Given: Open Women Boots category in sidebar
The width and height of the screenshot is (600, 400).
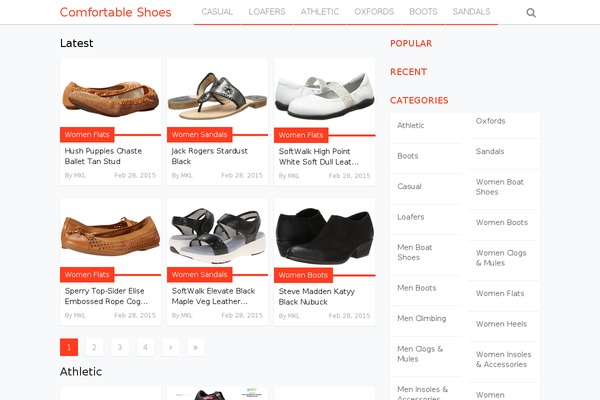Looking at the screenshot, I should coord(502,222).
